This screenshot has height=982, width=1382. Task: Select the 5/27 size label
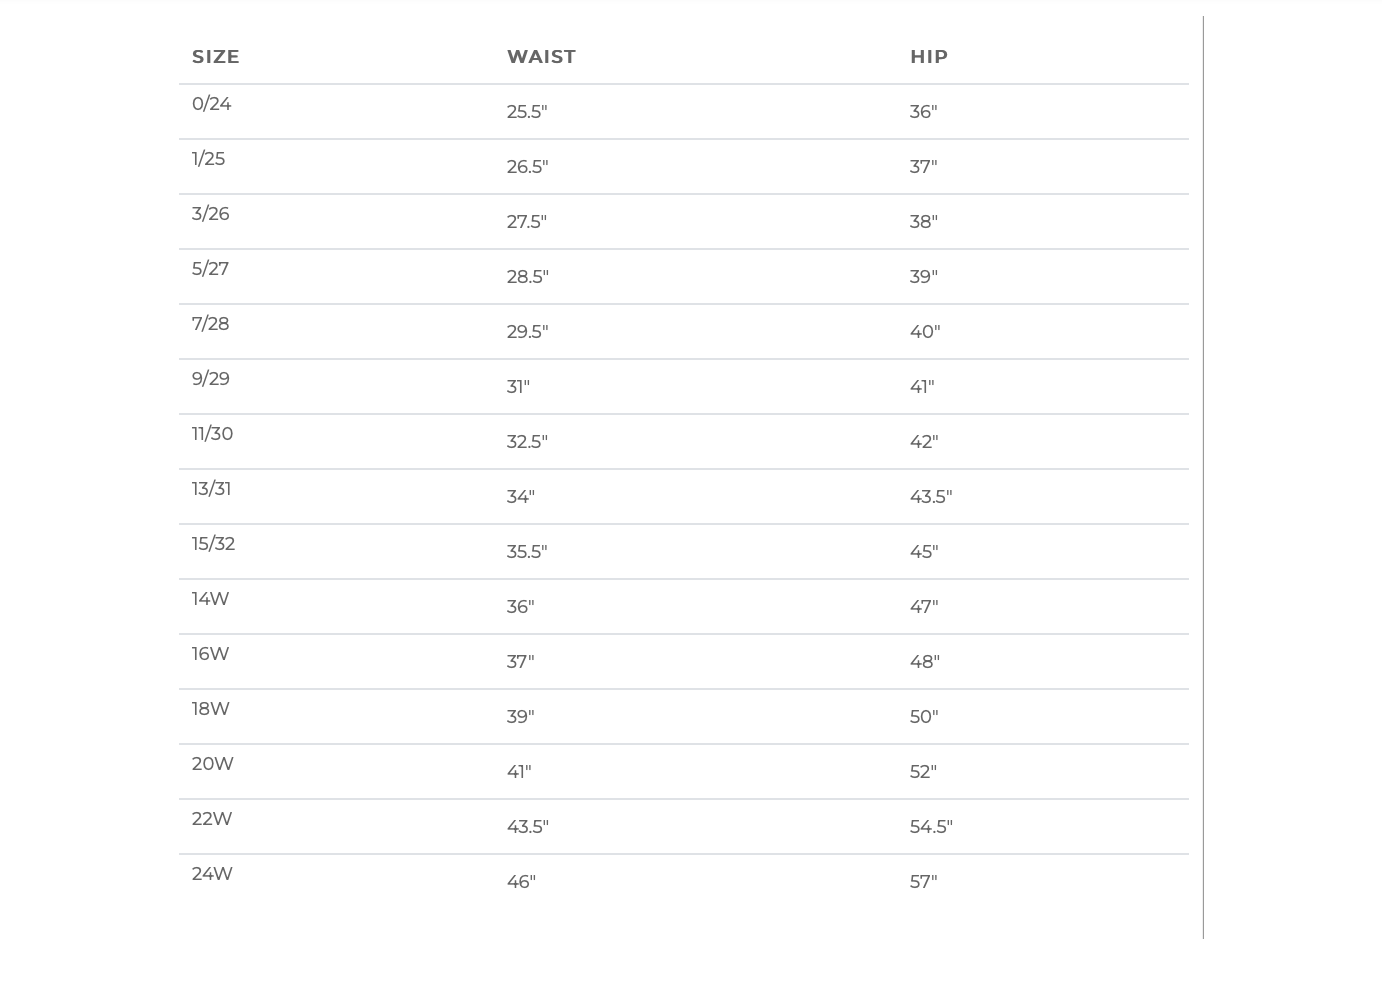210,269
